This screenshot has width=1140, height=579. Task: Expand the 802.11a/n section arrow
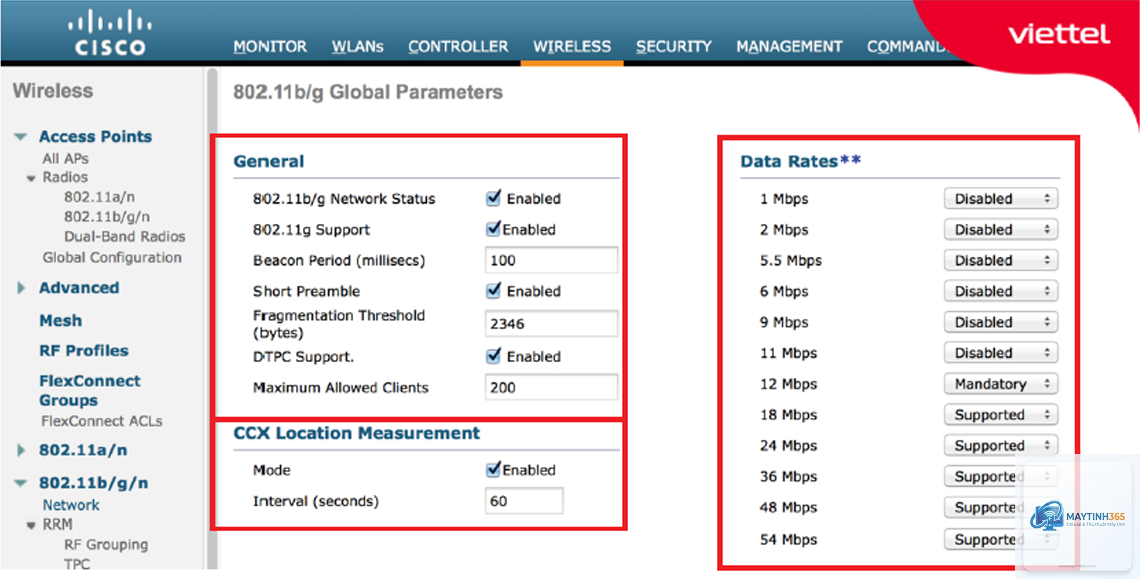point(21,450)
